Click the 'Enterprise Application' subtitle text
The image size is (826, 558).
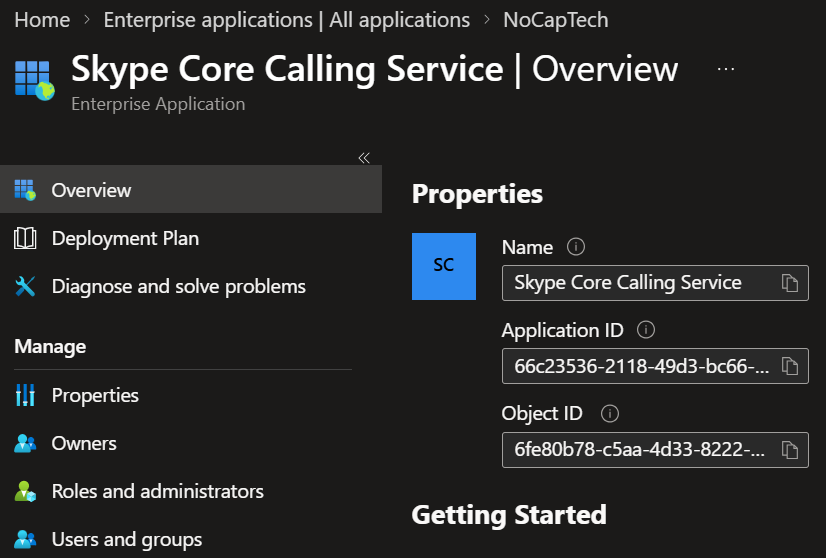tap(158, 104)
